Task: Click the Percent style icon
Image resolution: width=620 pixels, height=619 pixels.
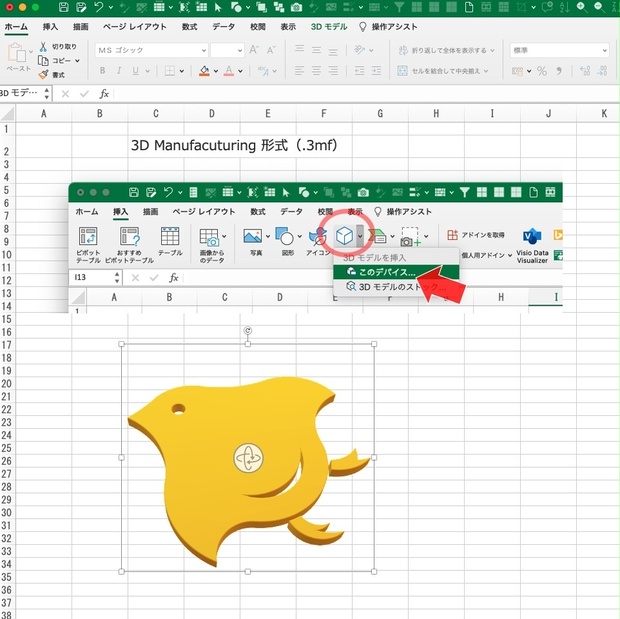Action: [542, 71]
